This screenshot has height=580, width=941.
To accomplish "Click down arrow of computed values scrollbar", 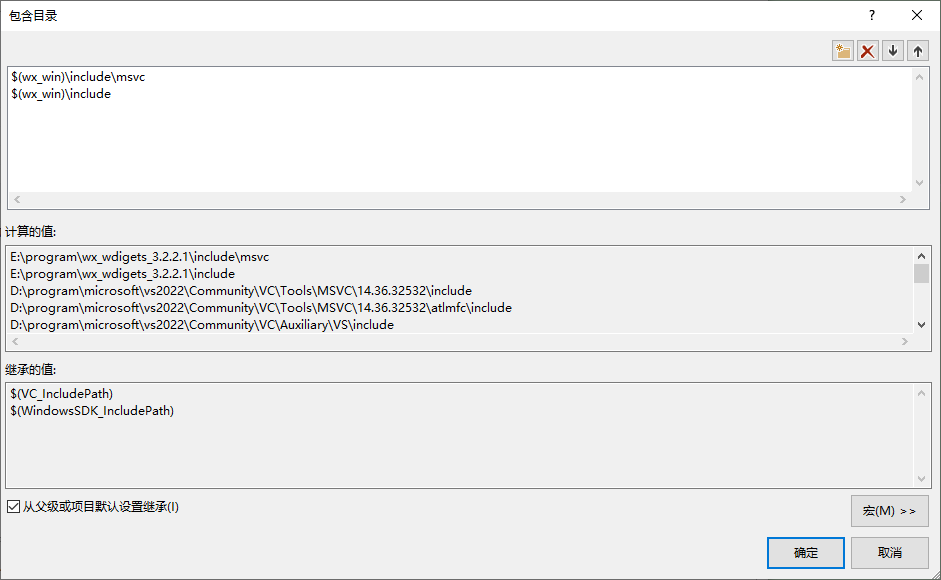I will click(921, 325).
